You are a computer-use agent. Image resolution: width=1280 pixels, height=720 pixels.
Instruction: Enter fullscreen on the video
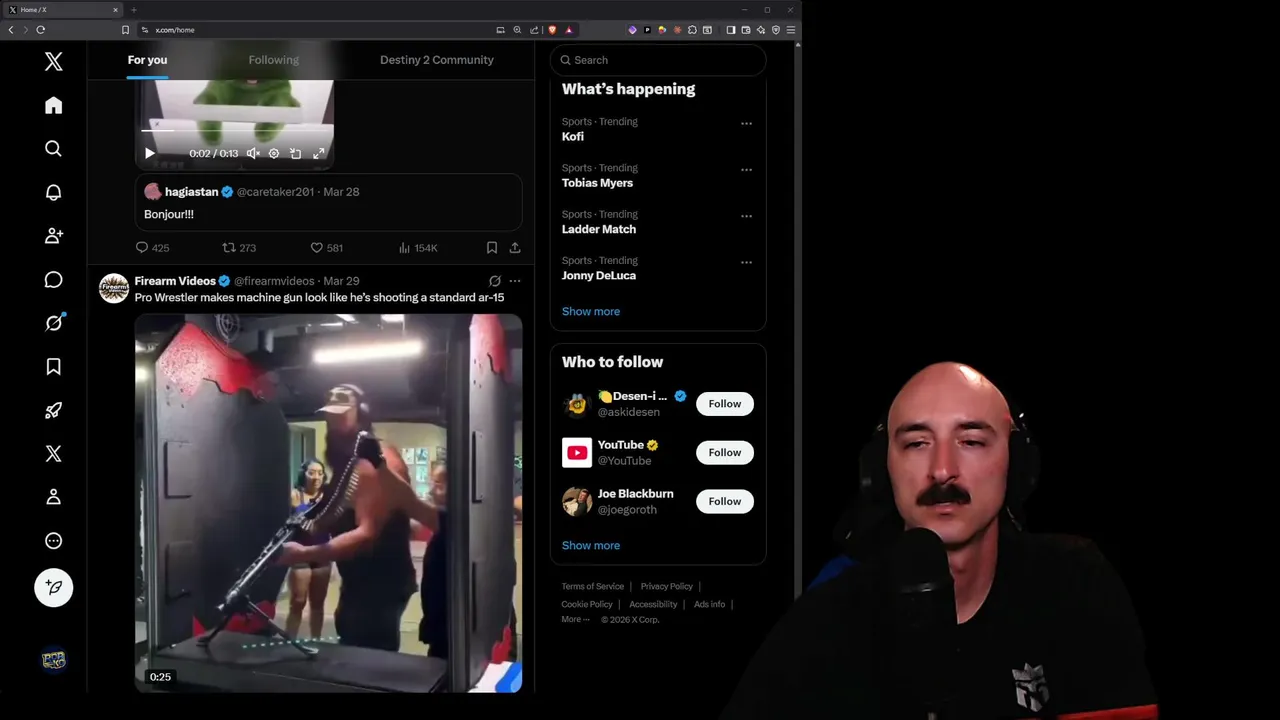click(x=319, y=153)
